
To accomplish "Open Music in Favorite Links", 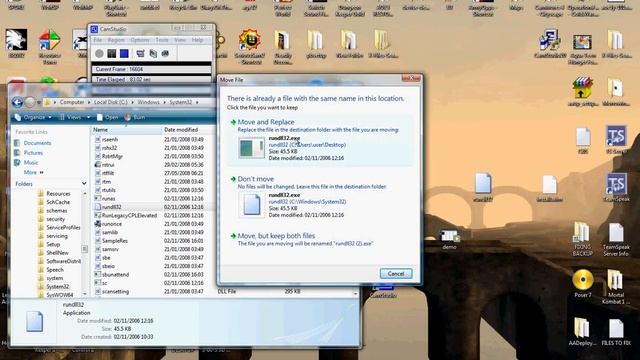I will 31,162.
